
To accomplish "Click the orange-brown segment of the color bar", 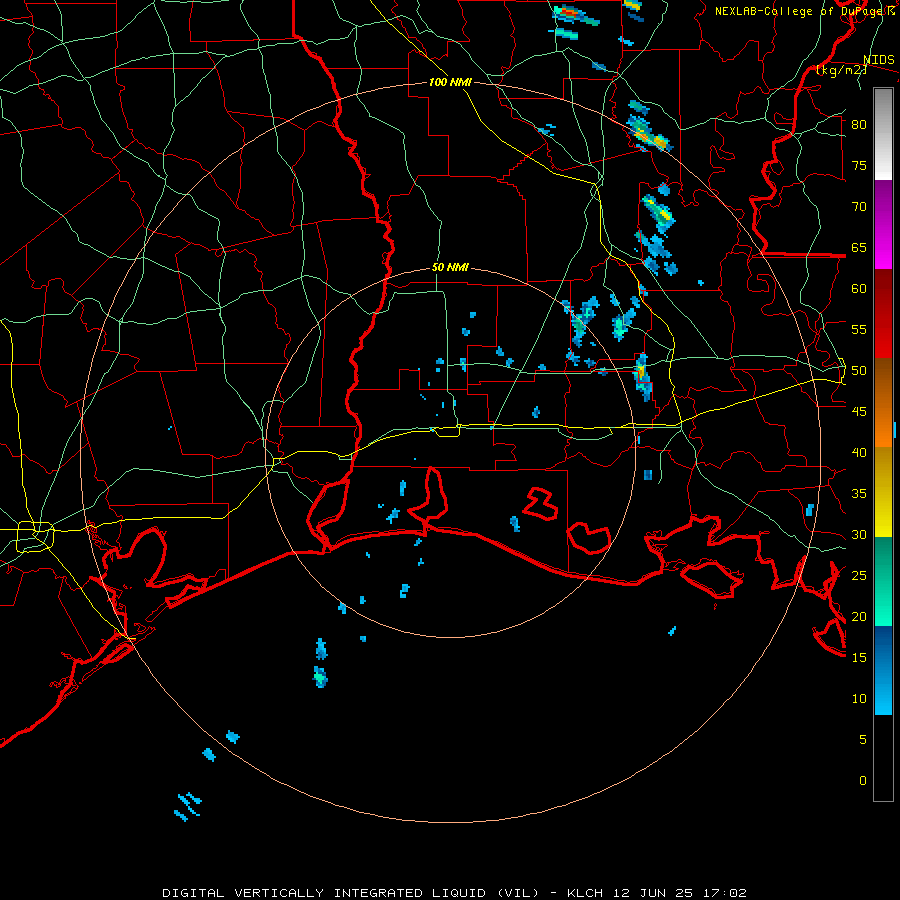I will pyautogui.click(x=883, y=402).
